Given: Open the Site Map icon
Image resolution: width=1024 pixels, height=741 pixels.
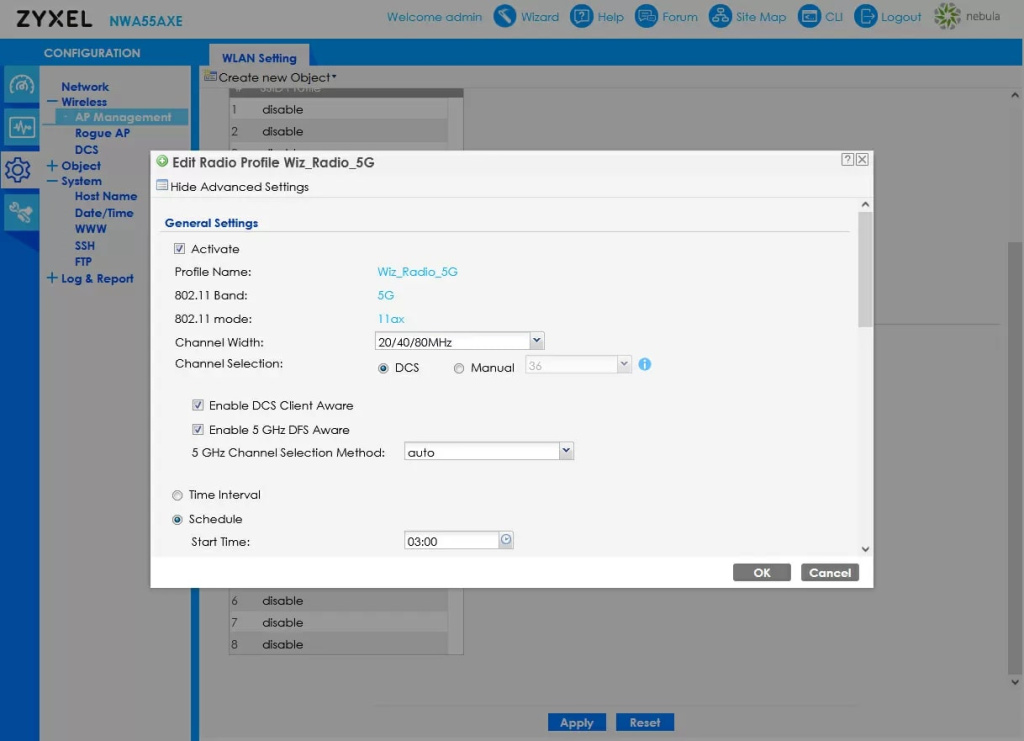Looking at the screenshot, I should (x=720, y=17).
